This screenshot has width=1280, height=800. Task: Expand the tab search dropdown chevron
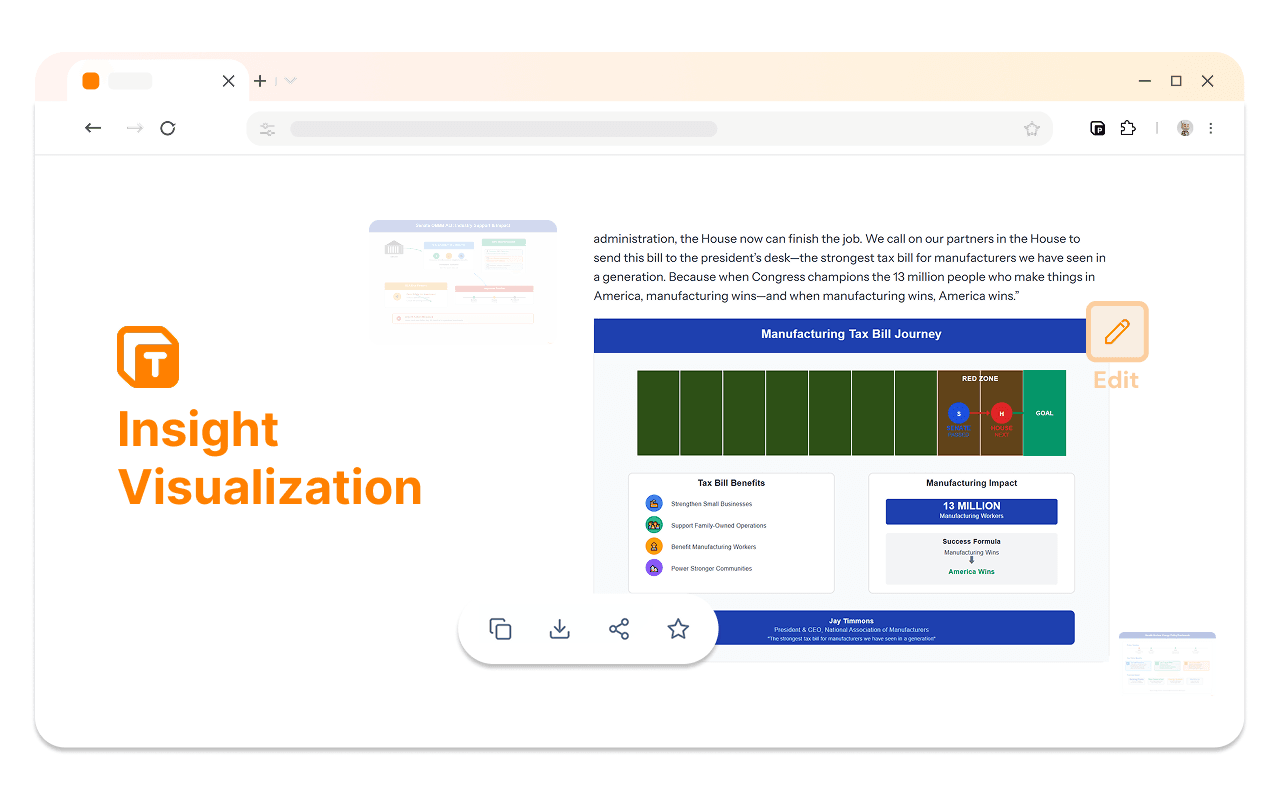(291, 81)
